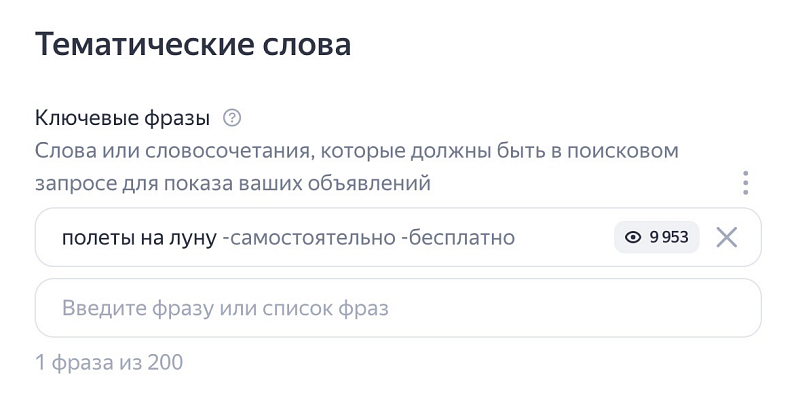Click the eye icon in impressions badge
Screen dimensions: 805x400
point(632,238)
